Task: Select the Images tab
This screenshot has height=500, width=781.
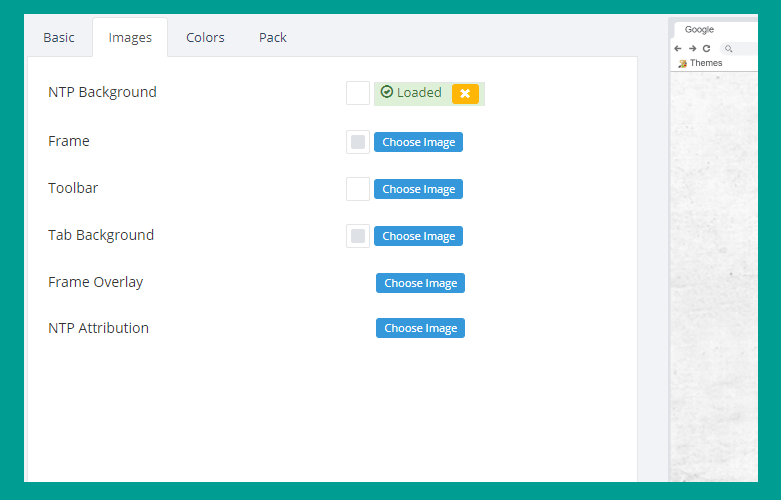Action: (x=130, y=37)
